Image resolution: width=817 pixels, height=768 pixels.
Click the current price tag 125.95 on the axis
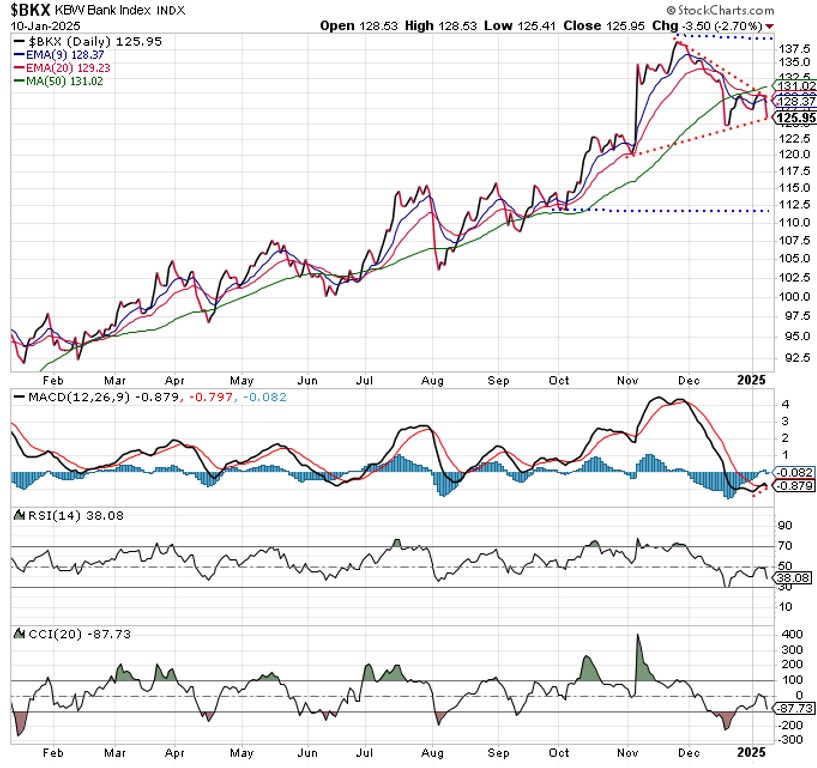pos(791,118)
